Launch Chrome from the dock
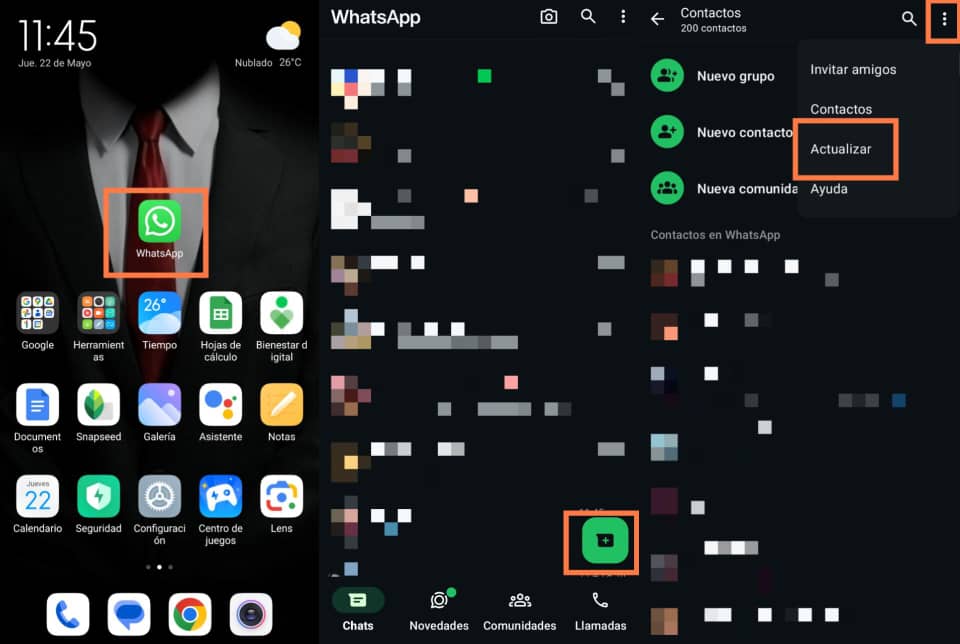960x644 pixels. tap(190, 614)
